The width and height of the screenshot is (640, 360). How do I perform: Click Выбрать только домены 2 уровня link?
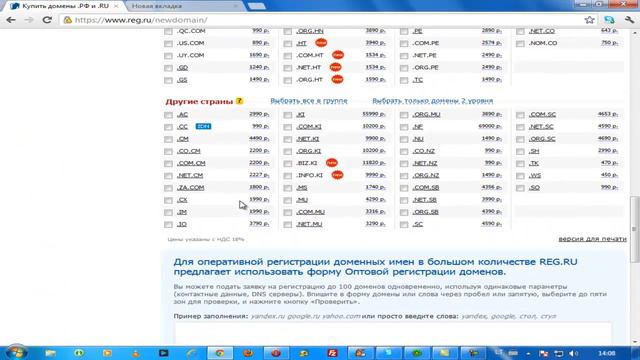[x=432, y=100]
